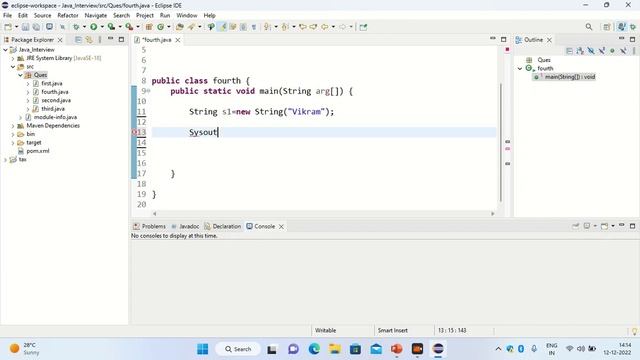Toggle Link with Editor in Package Explorer

coord(89,40)
